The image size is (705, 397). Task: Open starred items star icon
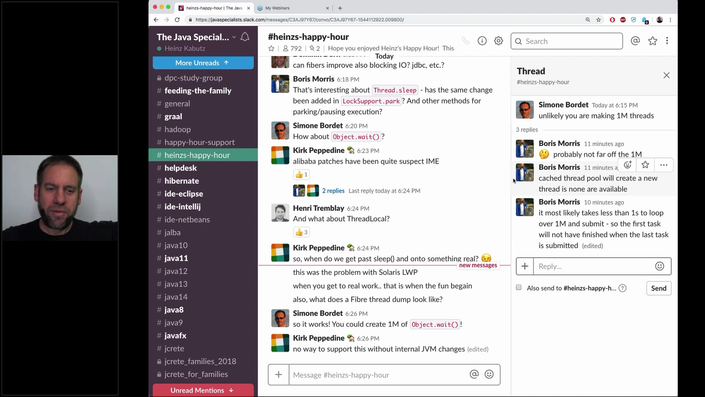pos(652,41)
